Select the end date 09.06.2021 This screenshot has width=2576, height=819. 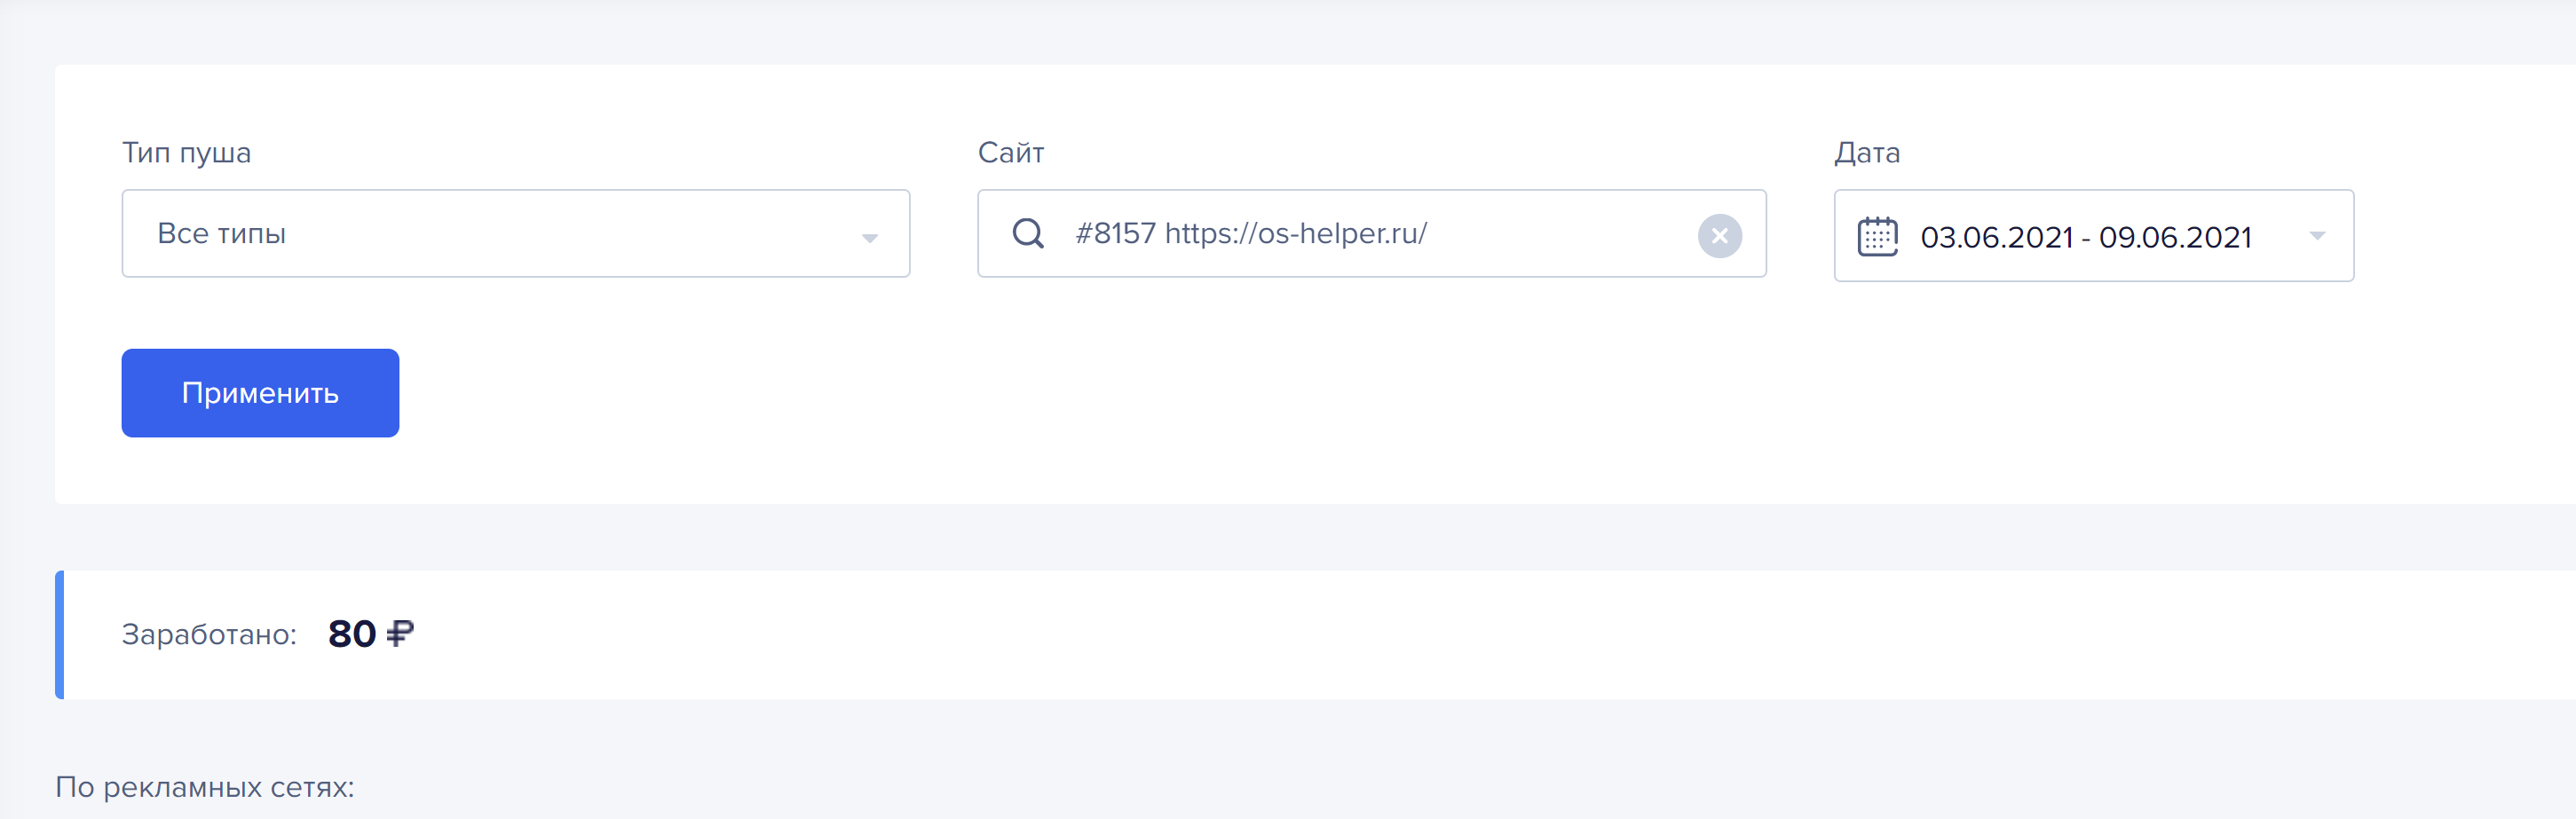(x=2175, y=237)
